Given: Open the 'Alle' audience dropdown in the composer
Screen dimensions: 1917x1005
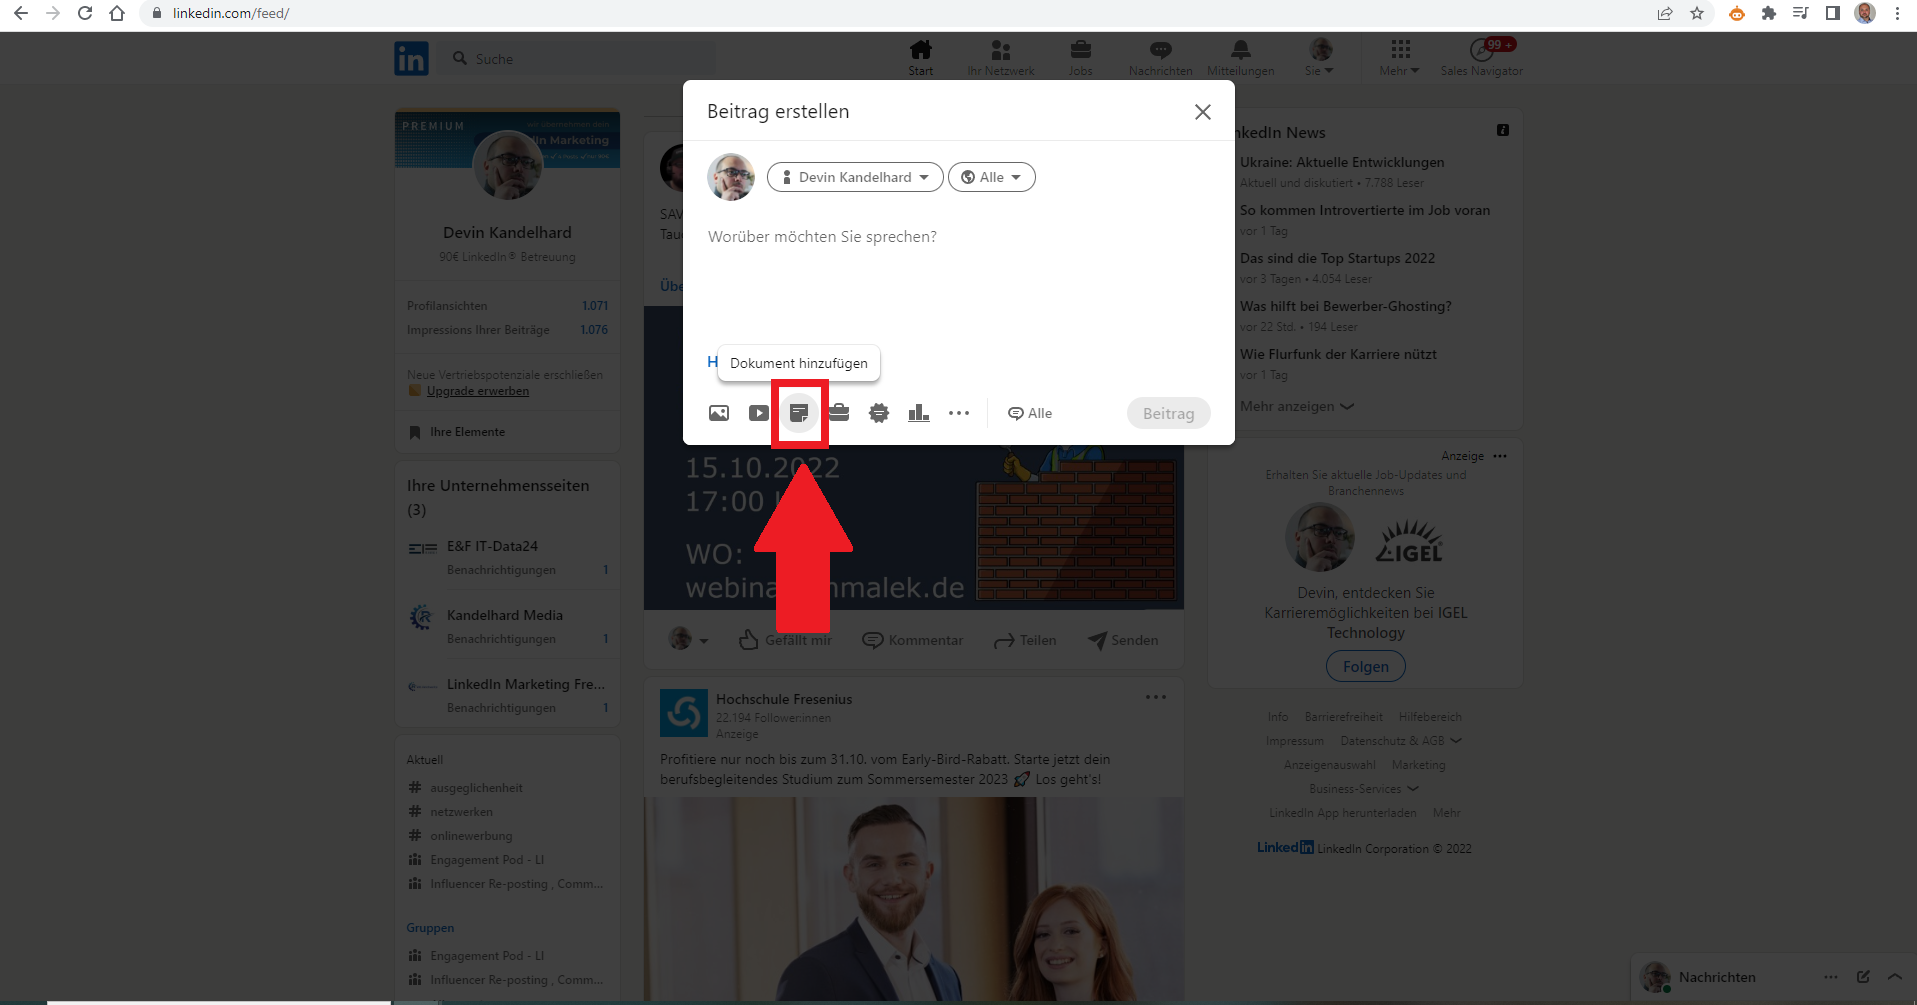Looking at the screenshot, I should click(991, 177).
